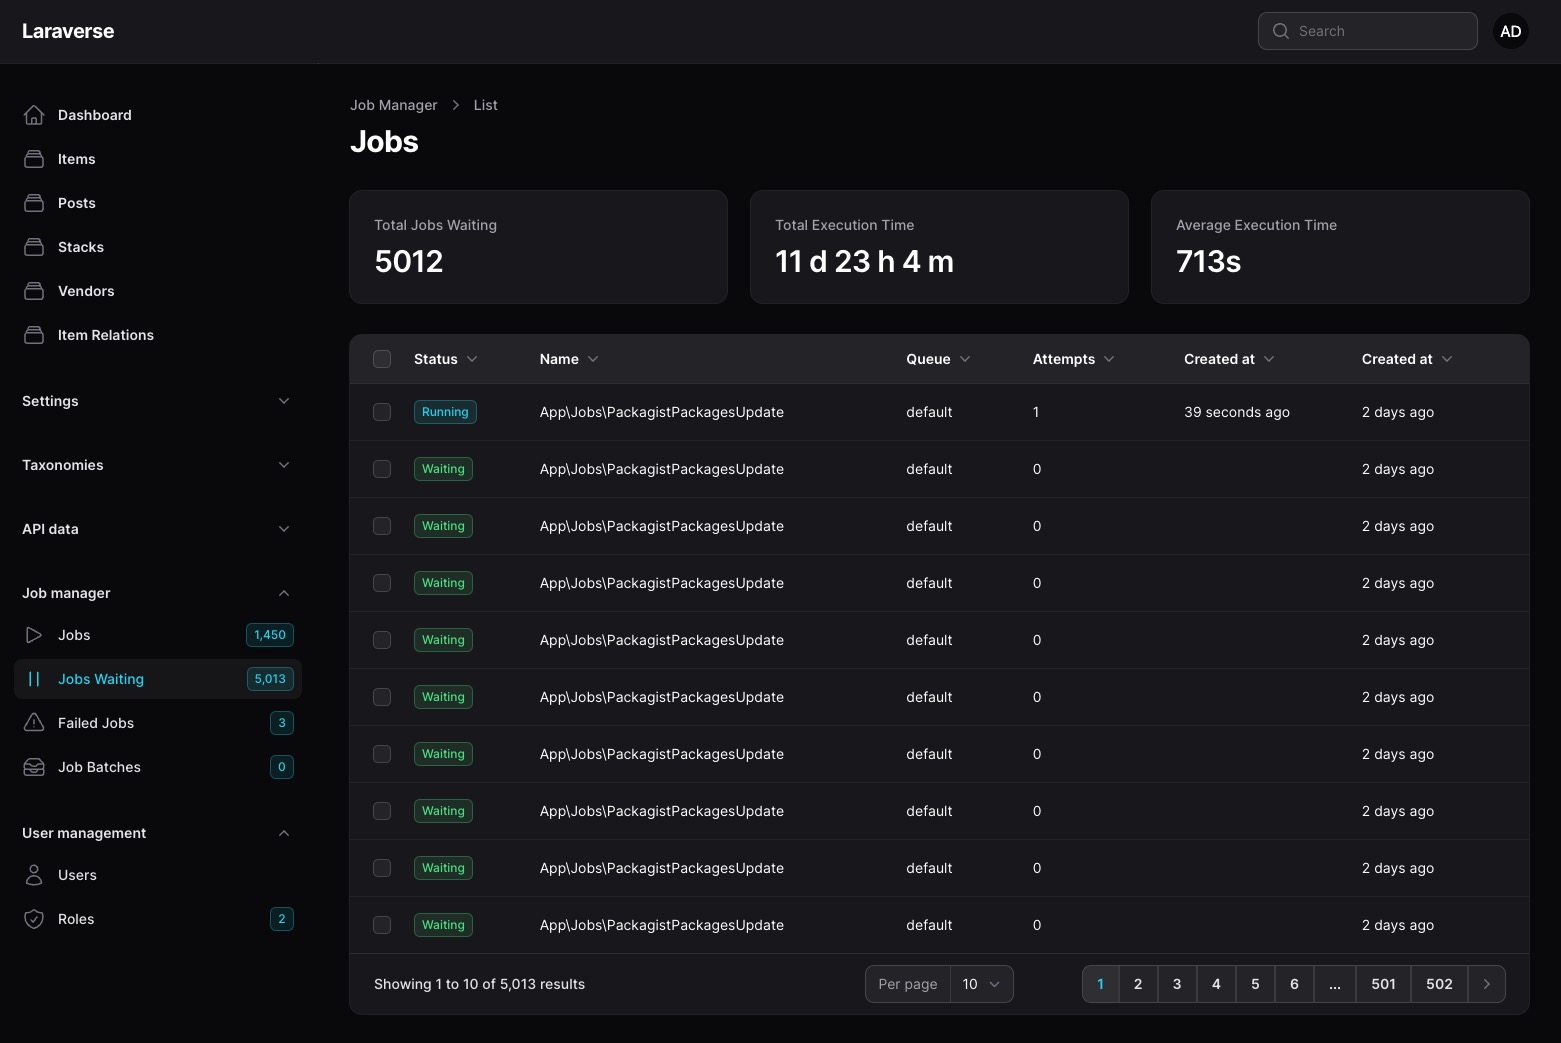
Task: Click the Item Relations icon
Action: click(x=34, y=335)
